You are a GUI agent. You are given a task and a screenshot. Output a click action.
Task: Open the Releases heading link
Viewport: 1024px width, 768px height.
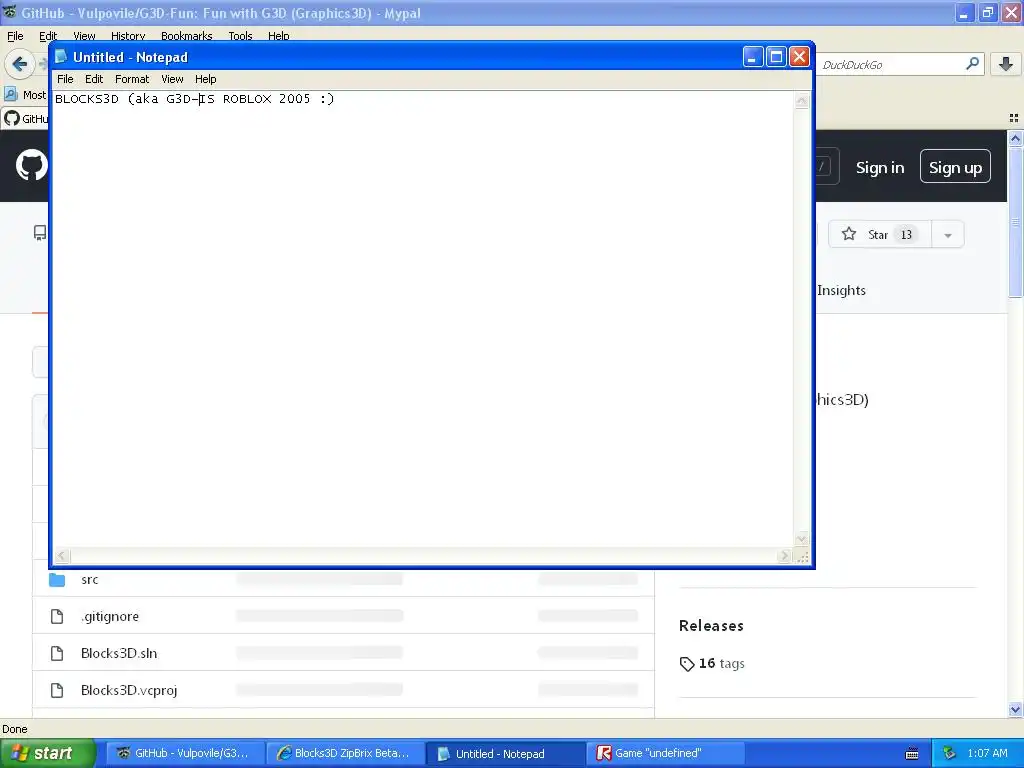pos(711,626)
